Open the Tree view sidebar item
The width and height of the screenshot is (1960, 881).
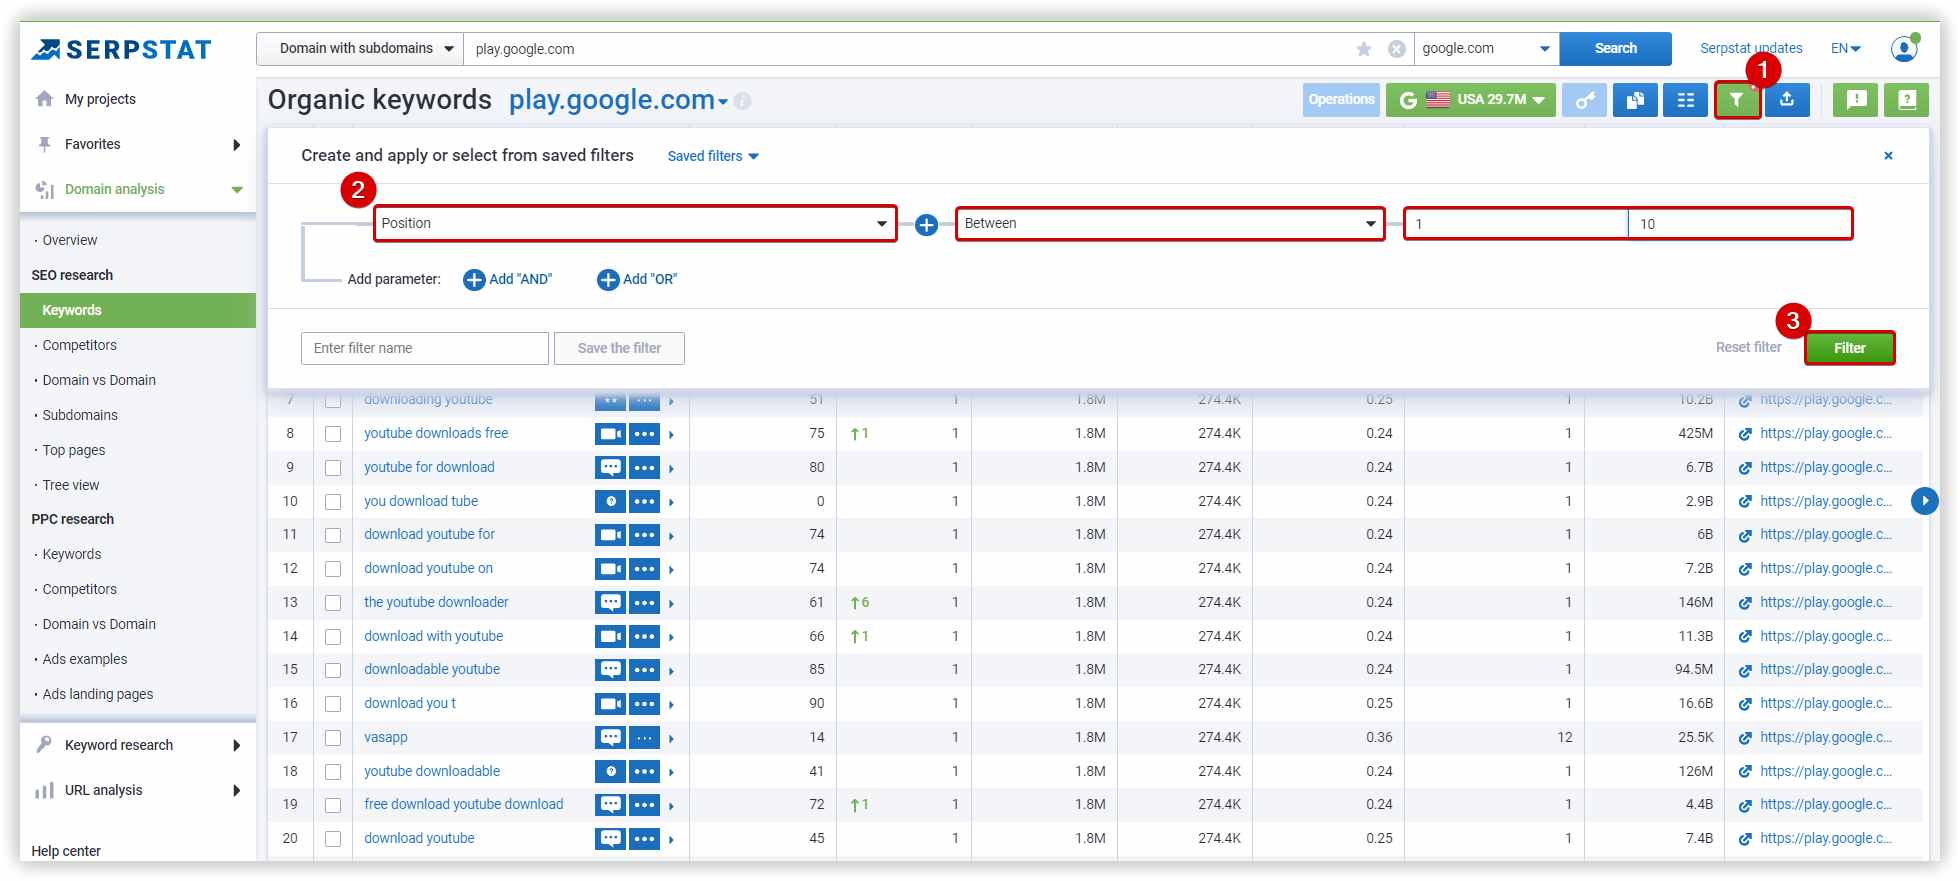tap(71, 486)
